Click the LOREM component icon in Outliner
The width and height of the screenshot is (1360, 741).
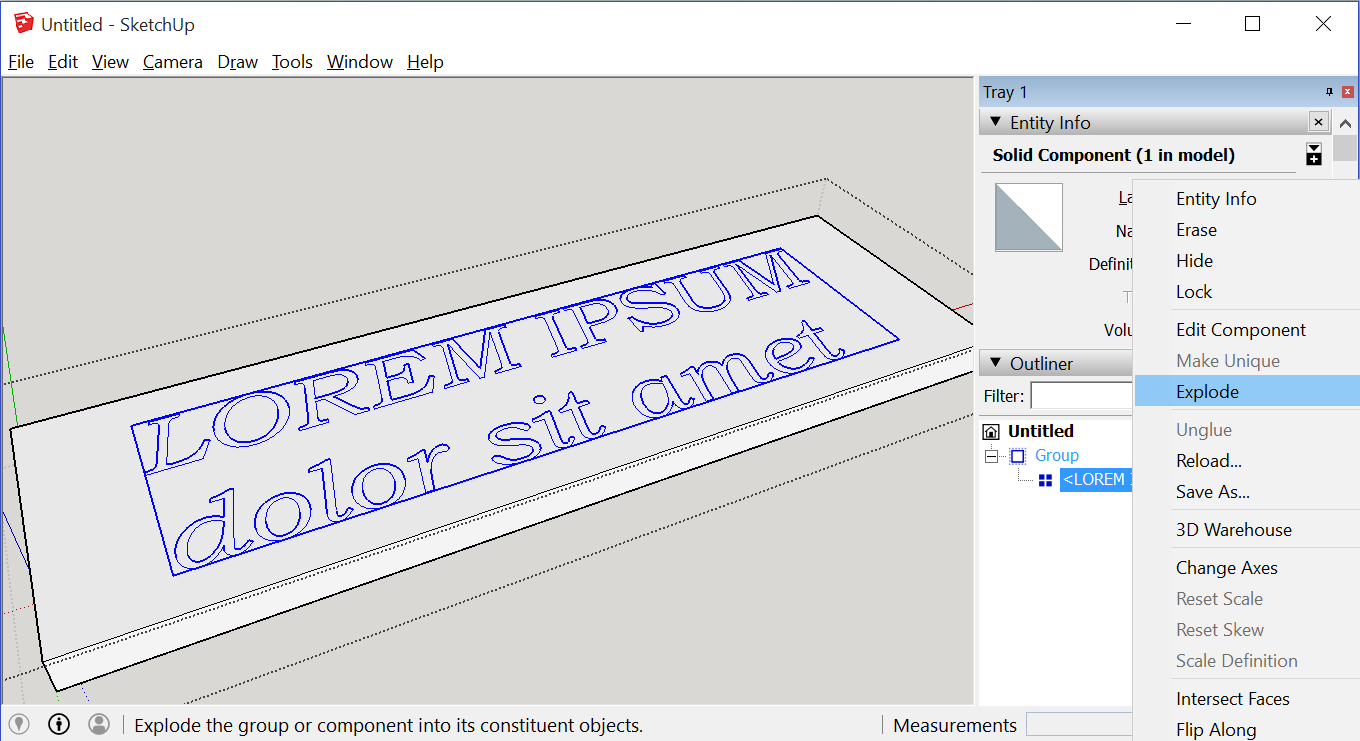1044,479
